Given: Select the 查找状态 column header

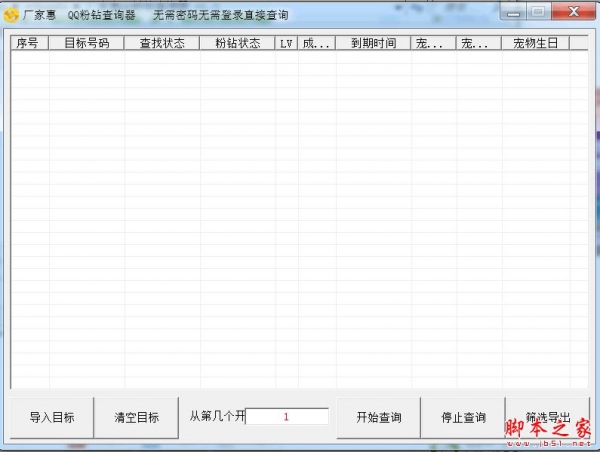Looking at the screenshot, I should click(162, 43).
